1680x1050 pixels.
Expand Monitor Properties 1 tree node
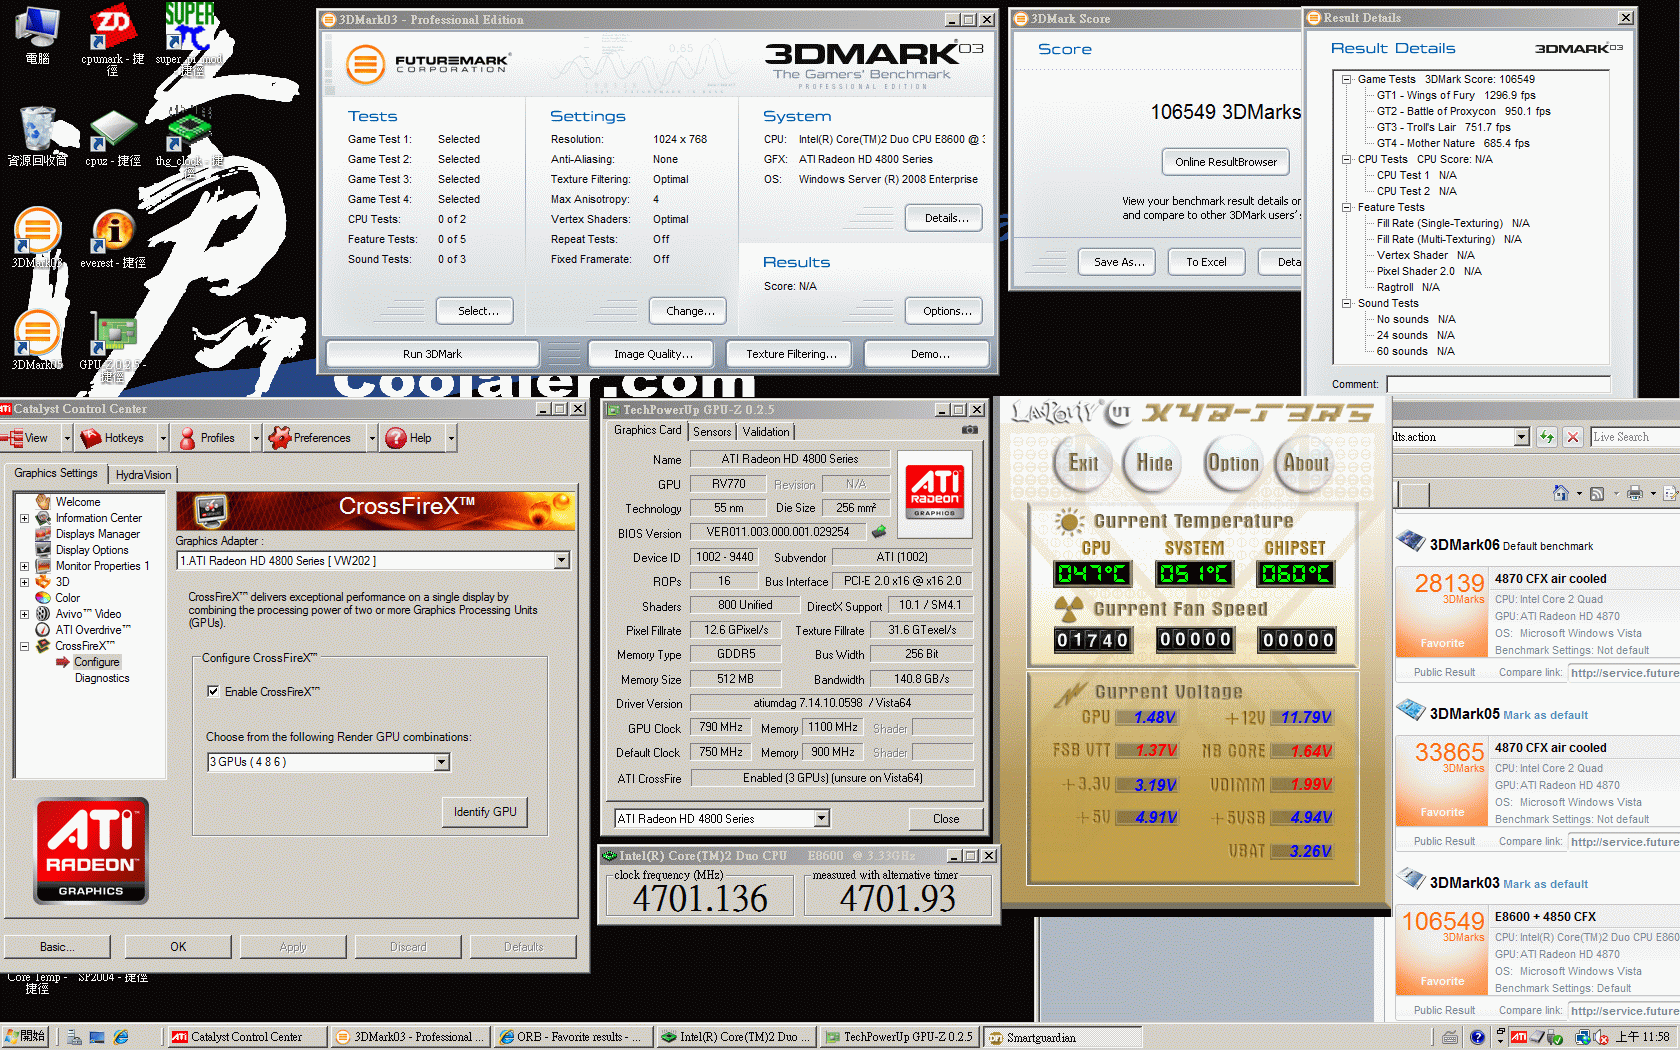tap(24, 566)
